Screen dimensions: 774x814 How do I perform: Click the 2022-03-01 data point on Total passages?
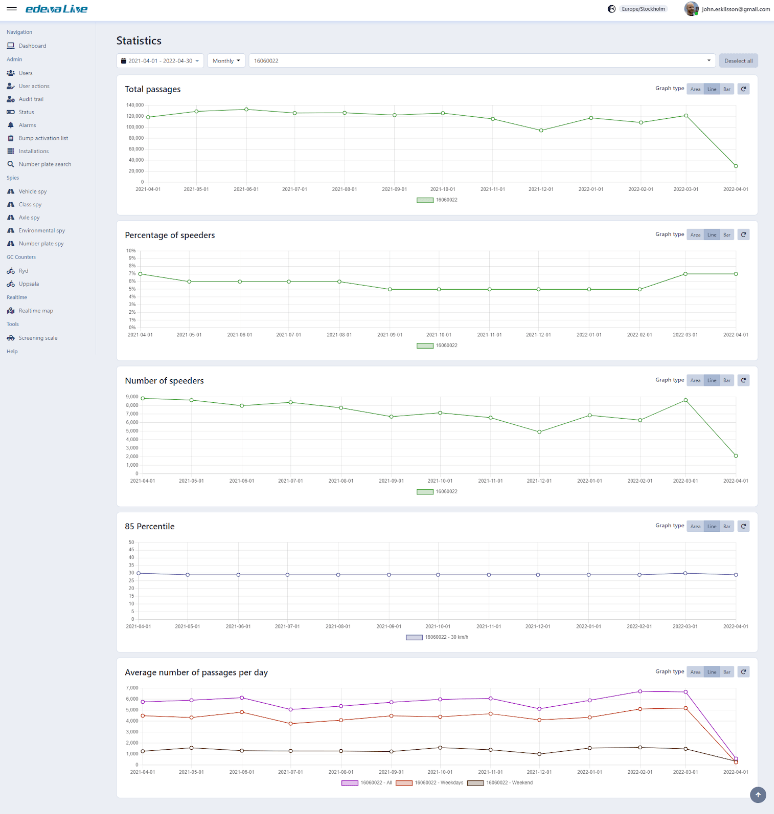point(686,115)
